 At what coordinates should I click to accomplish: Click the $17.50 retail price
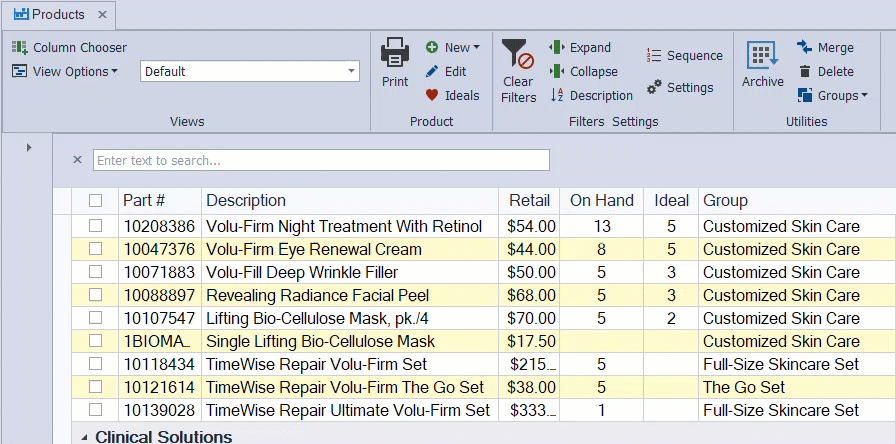pyautogui.click(x=531, y=342)
